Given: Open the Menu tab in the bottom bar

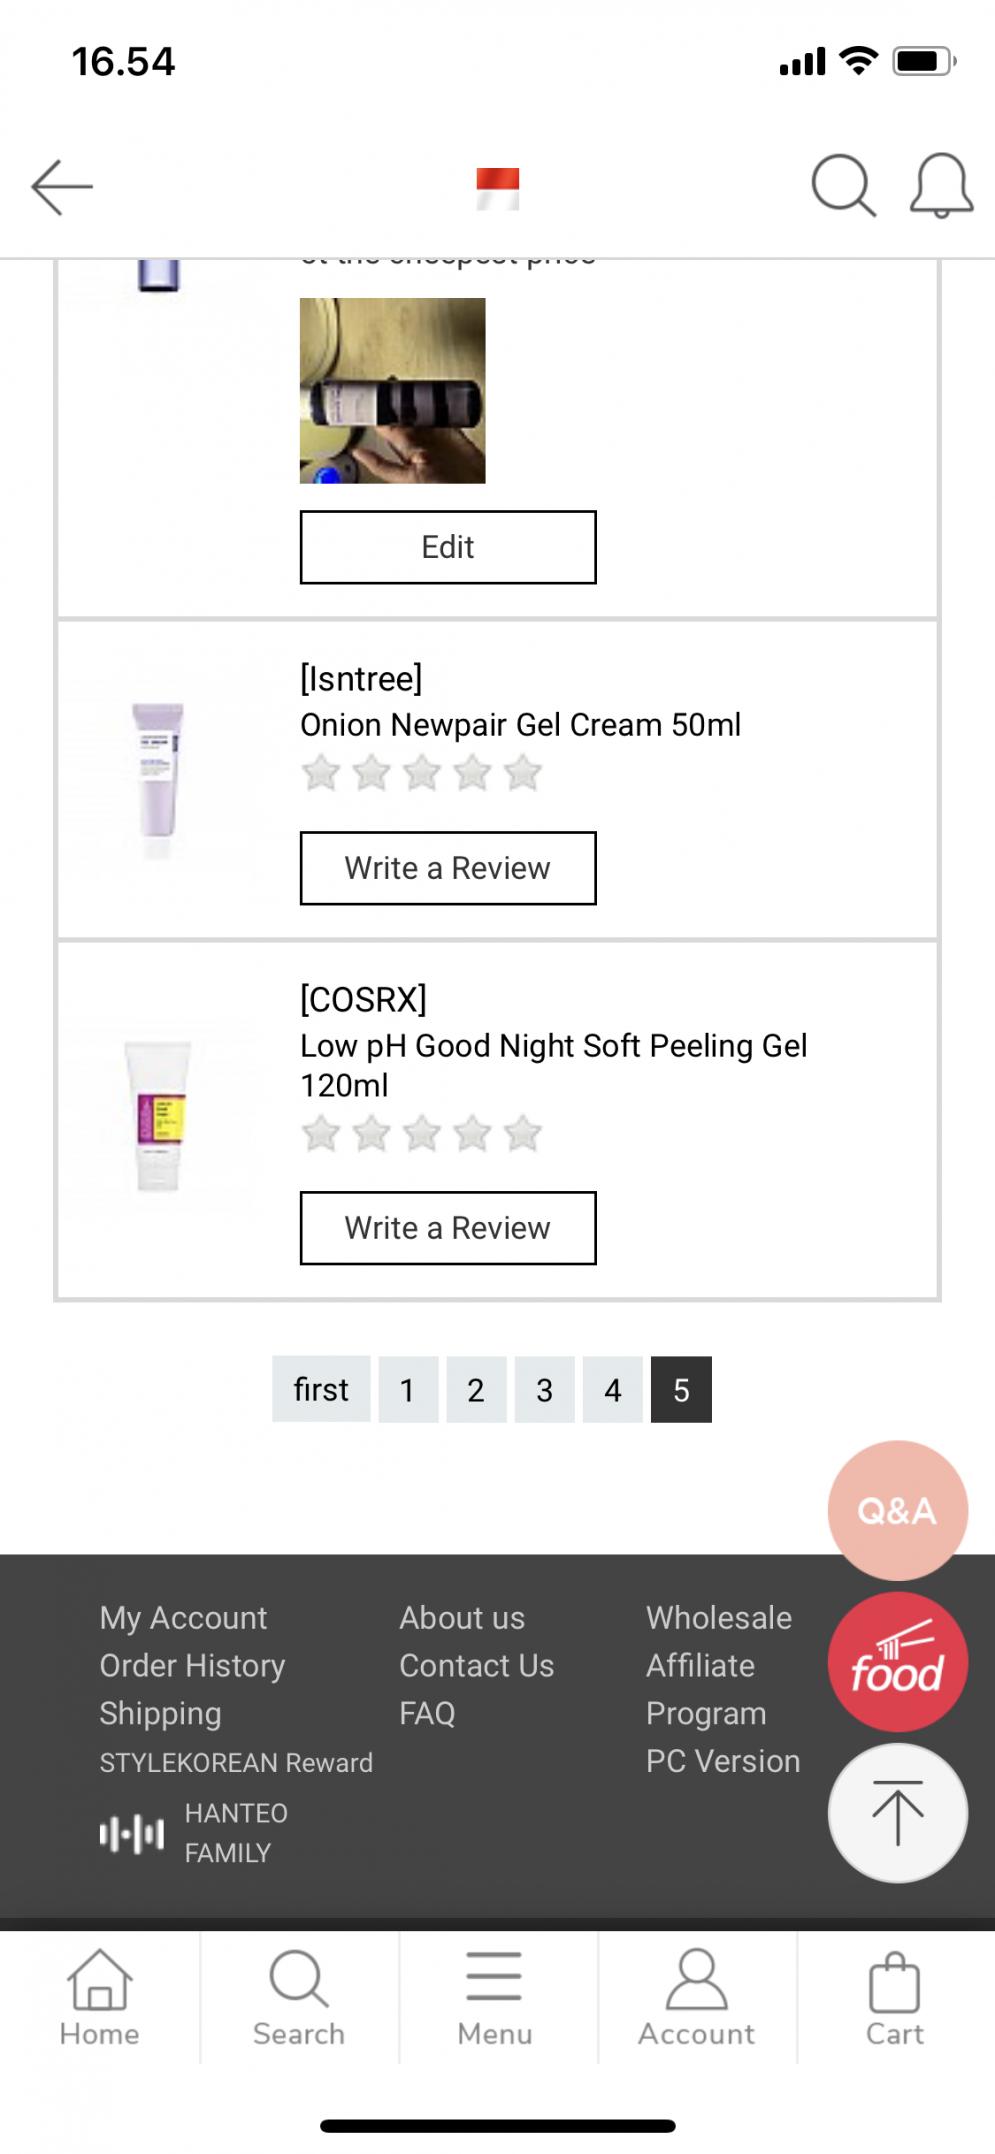Looking at the screenshot, I should pos(495,1998).
